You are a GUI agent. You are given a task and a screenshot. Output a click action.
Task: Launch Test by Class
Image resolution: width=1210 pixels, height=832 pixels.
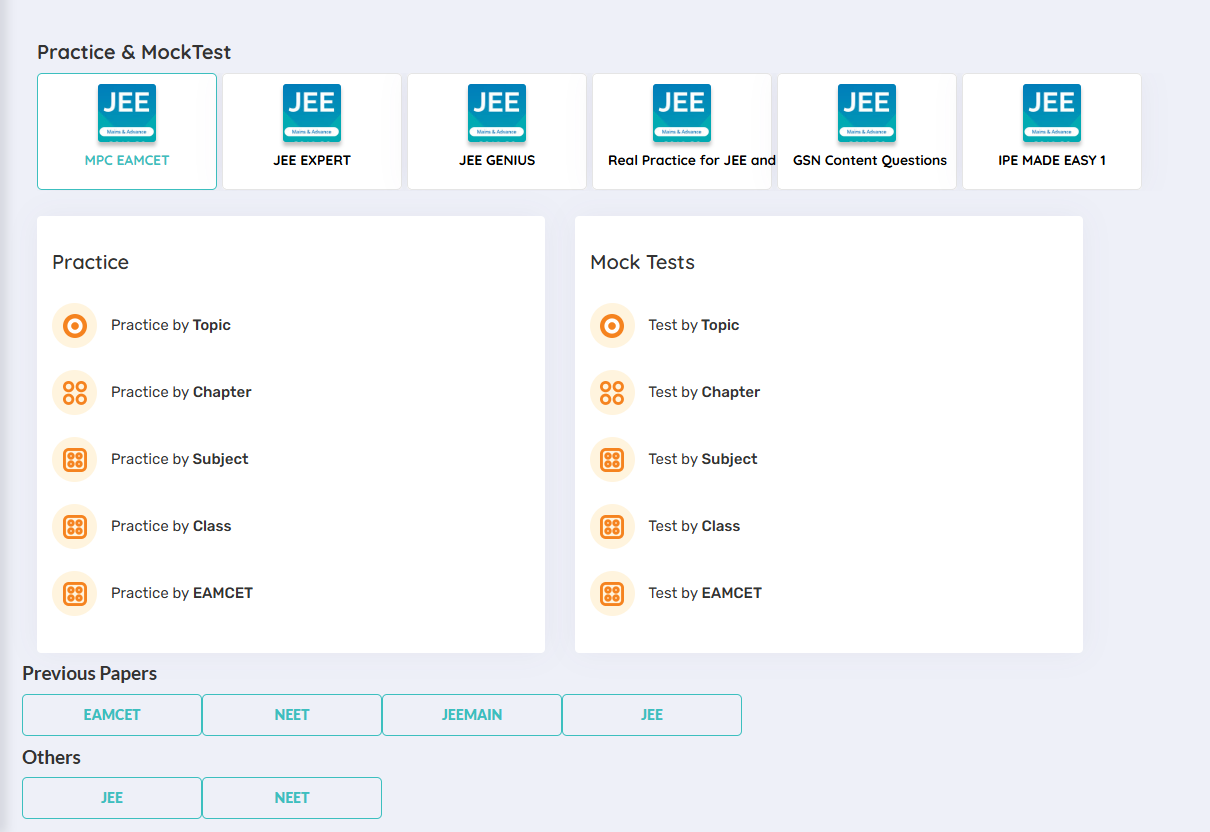[694, 526]
